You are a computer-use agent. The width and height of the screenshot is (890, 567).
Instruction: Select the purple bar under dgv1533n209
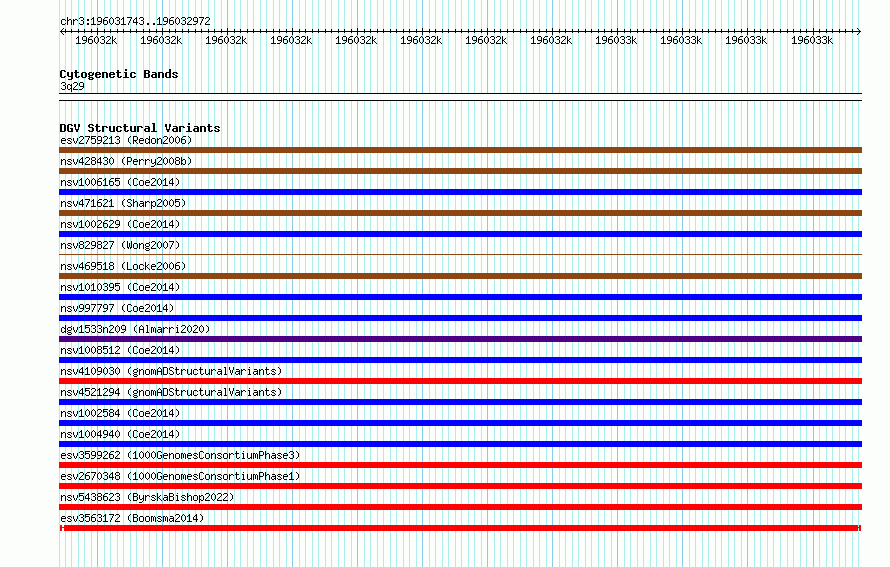[460, 339]
